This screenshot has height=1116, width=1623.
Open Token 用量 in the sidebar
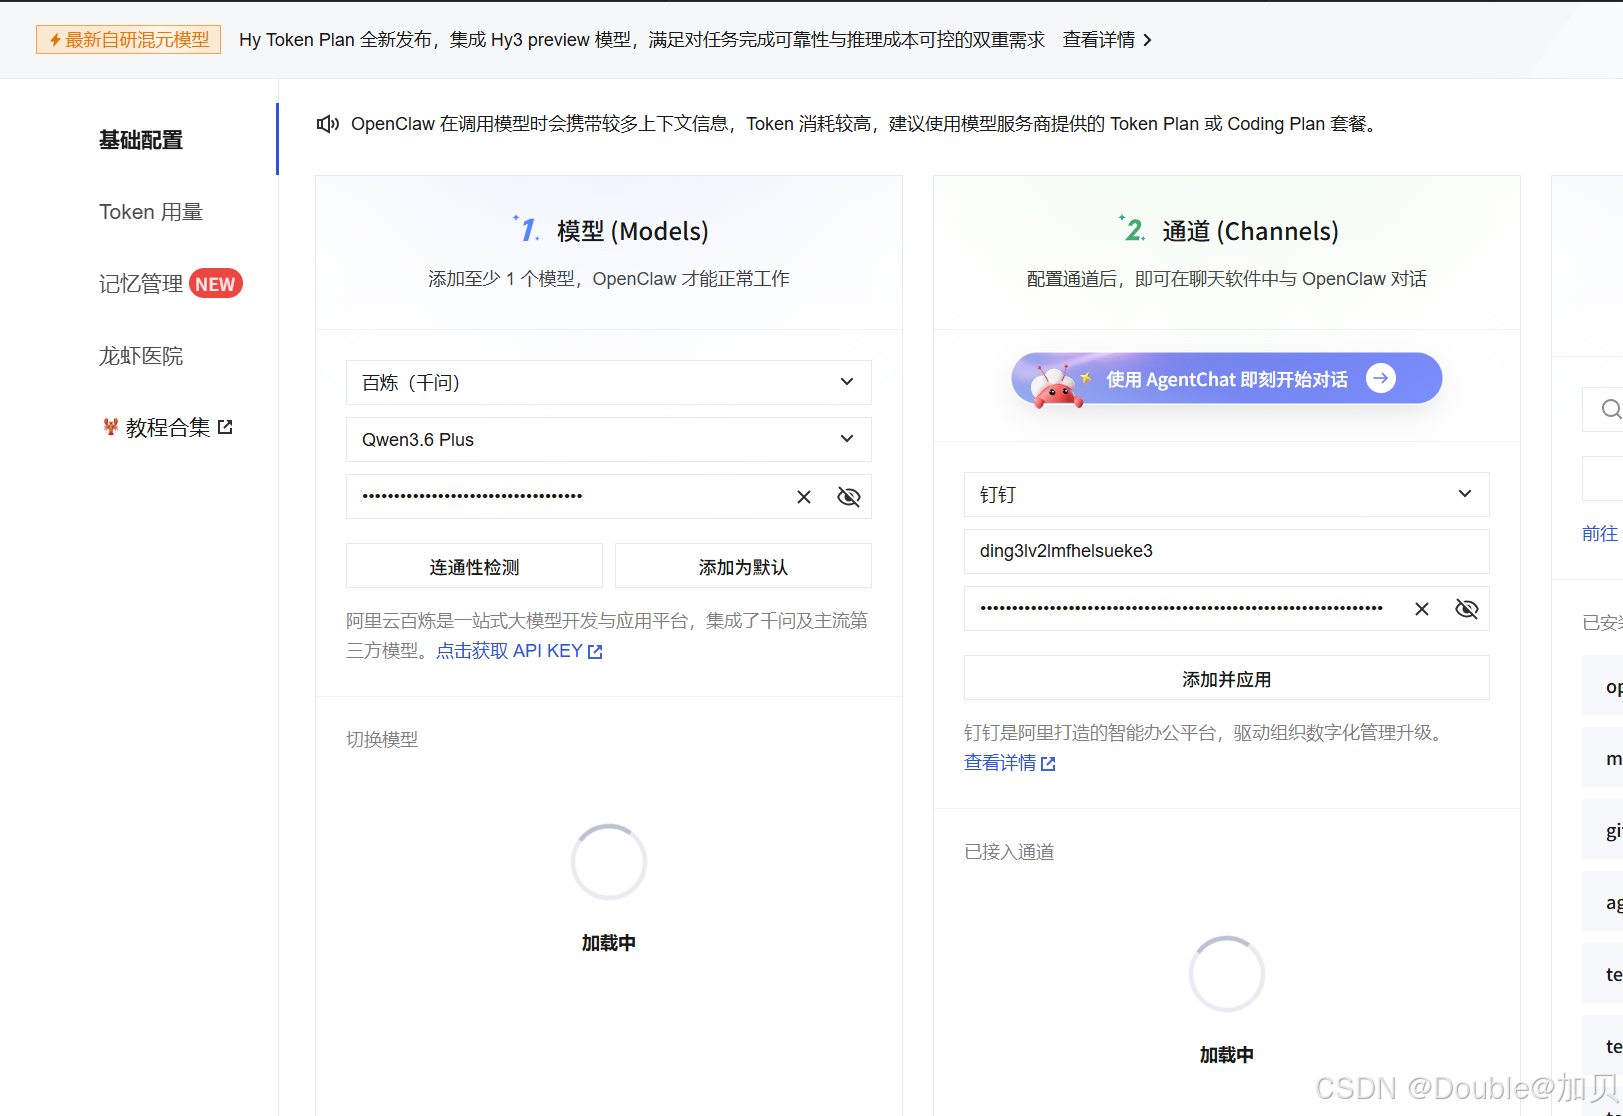(x=151, y=212)
